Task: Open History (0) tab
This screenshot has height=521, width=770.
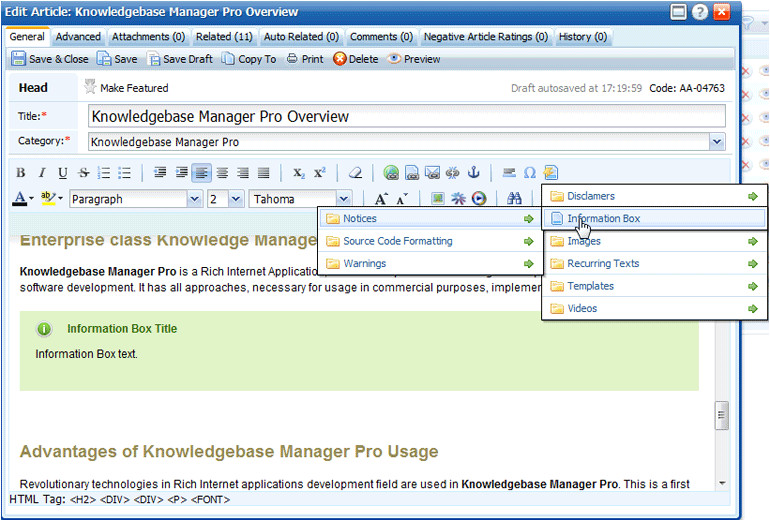Action: [x=583, y=37]
